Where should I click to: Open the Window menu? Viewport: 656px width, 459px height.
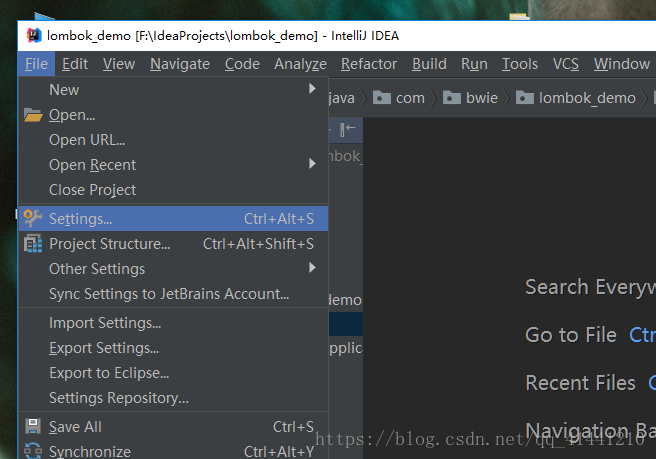point(622,64)
